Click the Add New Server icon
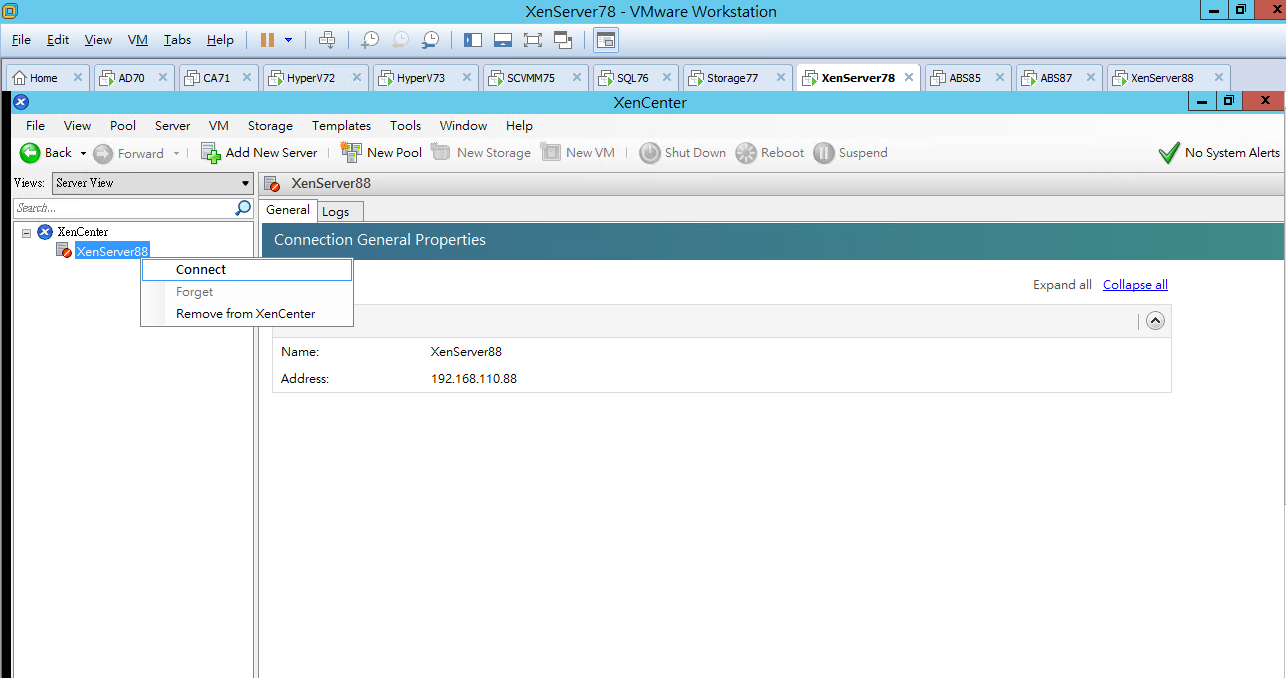This screenshot has width=1286, height=678. [x=210, y=153]
